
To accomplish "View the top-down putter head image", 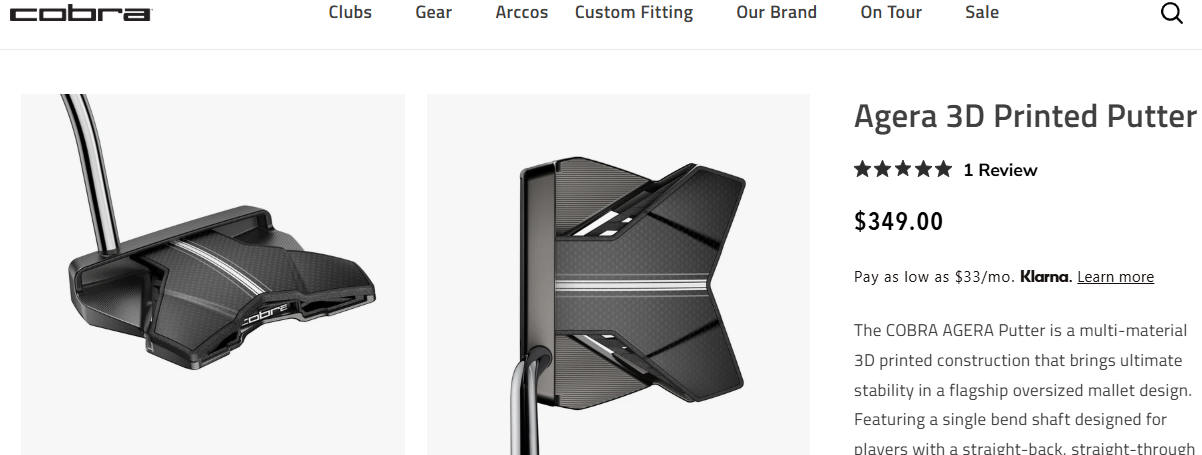I will [x=618, y=275].
